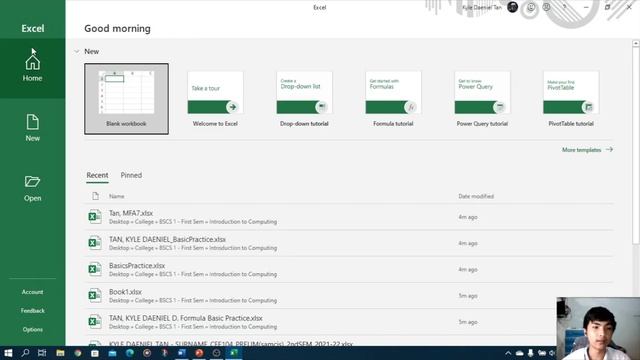This screenshot has width=640, height=360.
Task: Click Excel icon beside Formula Basic Practice.xlsx
Action: point(95,322)
